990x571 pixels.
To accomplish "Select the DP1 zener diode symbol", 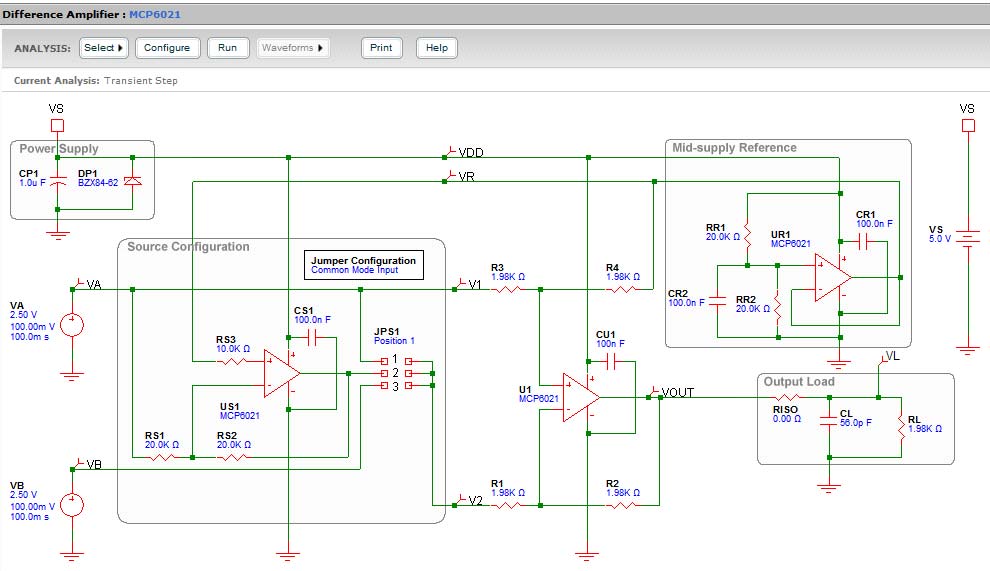I will (x=132, y=182).
